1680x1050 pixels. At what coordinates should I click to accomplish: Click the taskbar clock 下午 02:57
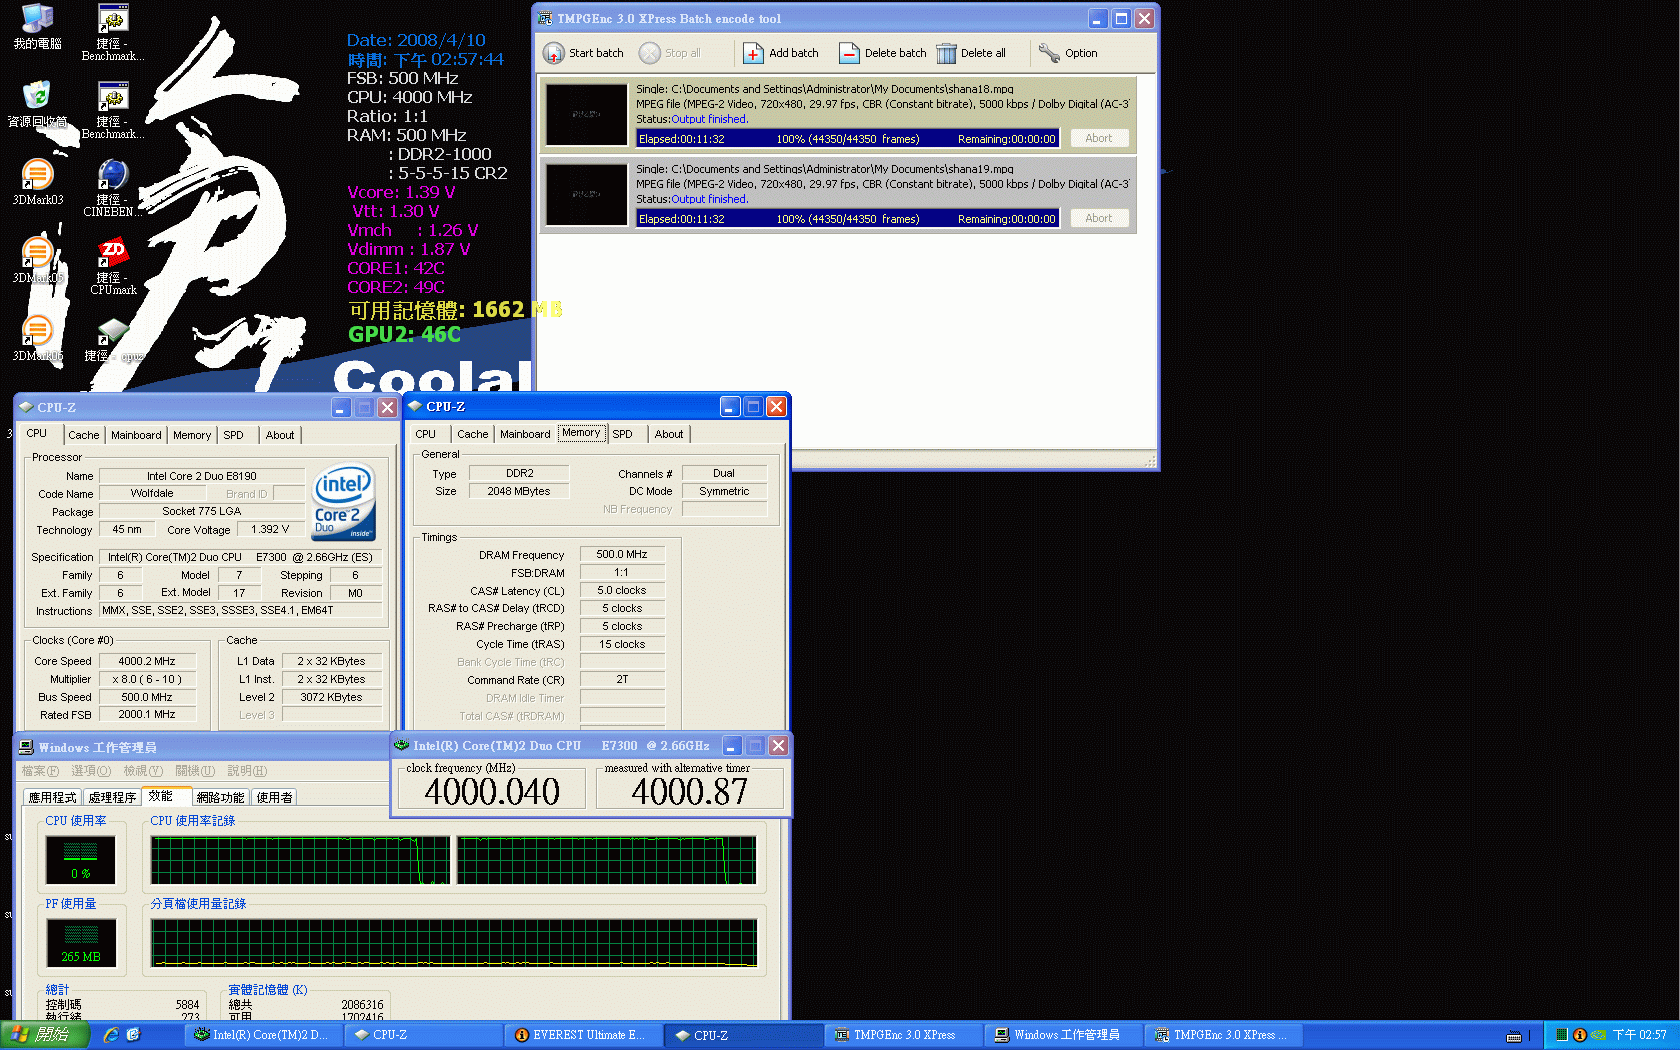coord(1639,1035)
